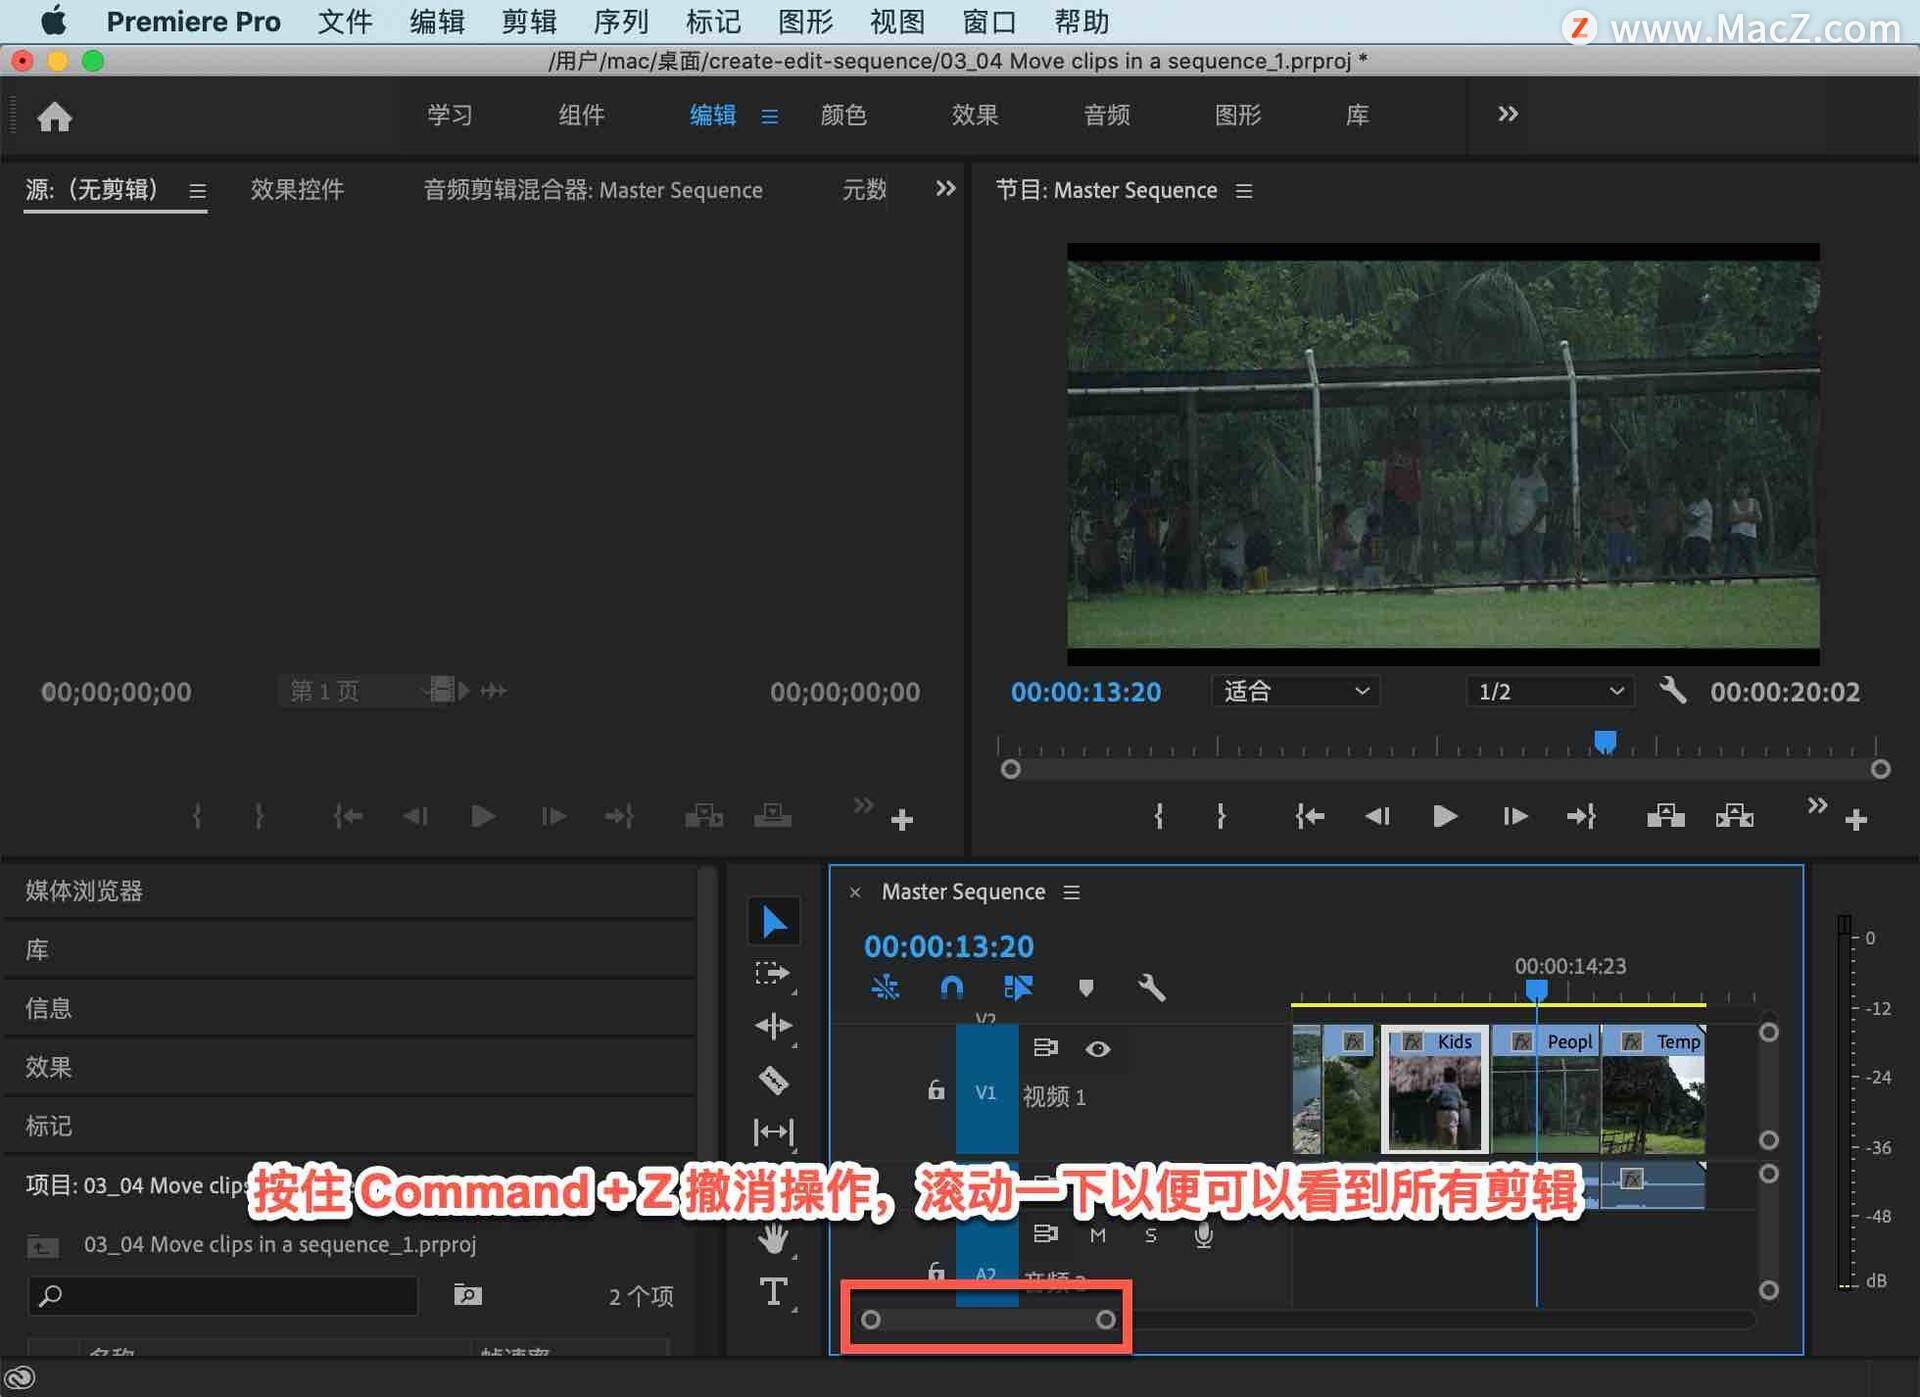Select the Type tool

coord(773,1291)
